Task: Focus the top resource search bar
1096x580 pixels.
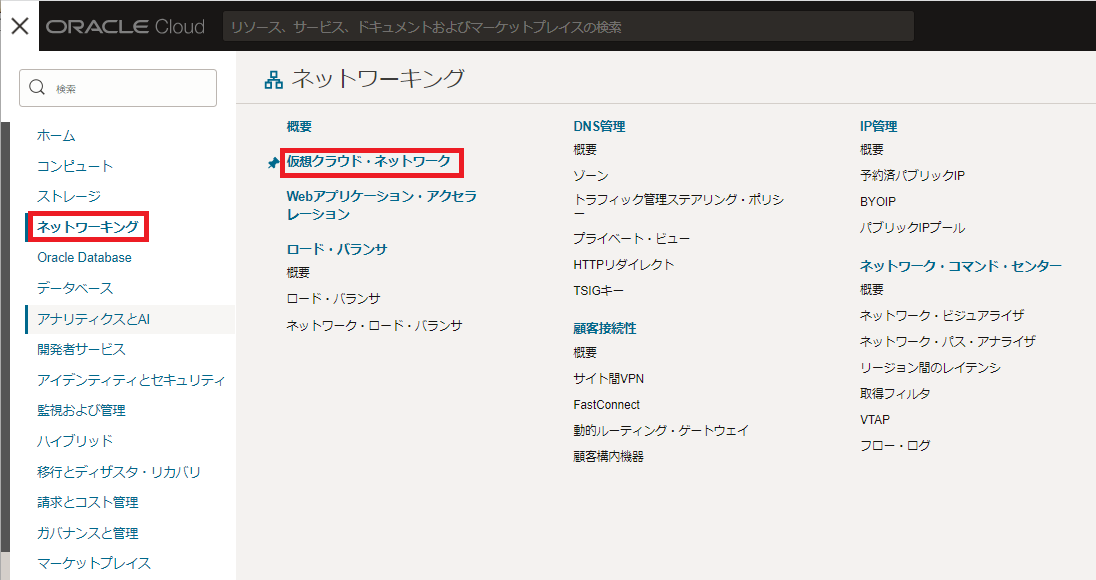Action: (x=568, y=27)
